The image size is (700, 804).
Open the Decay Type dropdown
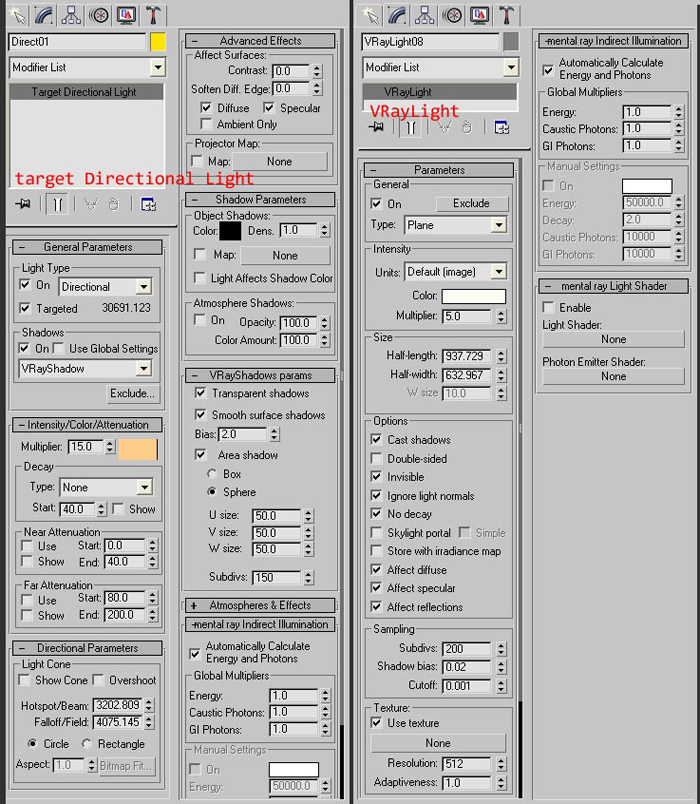[x=145, y=487]
